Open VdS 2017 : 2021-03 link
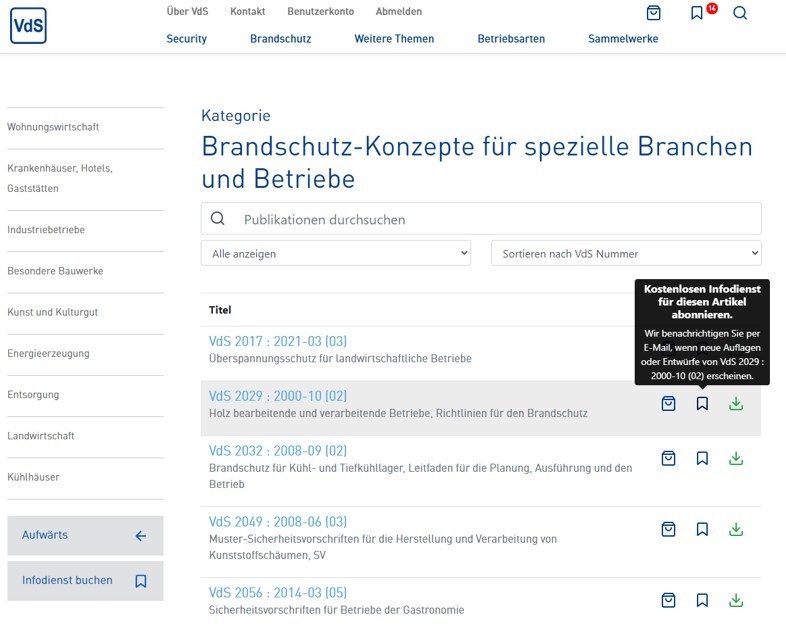 [277, 342]
